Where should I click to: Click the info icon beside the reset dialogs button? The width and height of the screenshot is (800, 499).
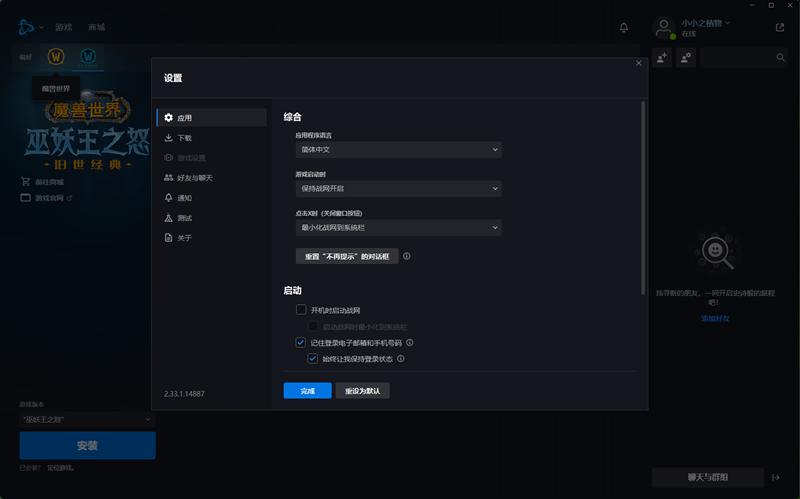[407, 256]
